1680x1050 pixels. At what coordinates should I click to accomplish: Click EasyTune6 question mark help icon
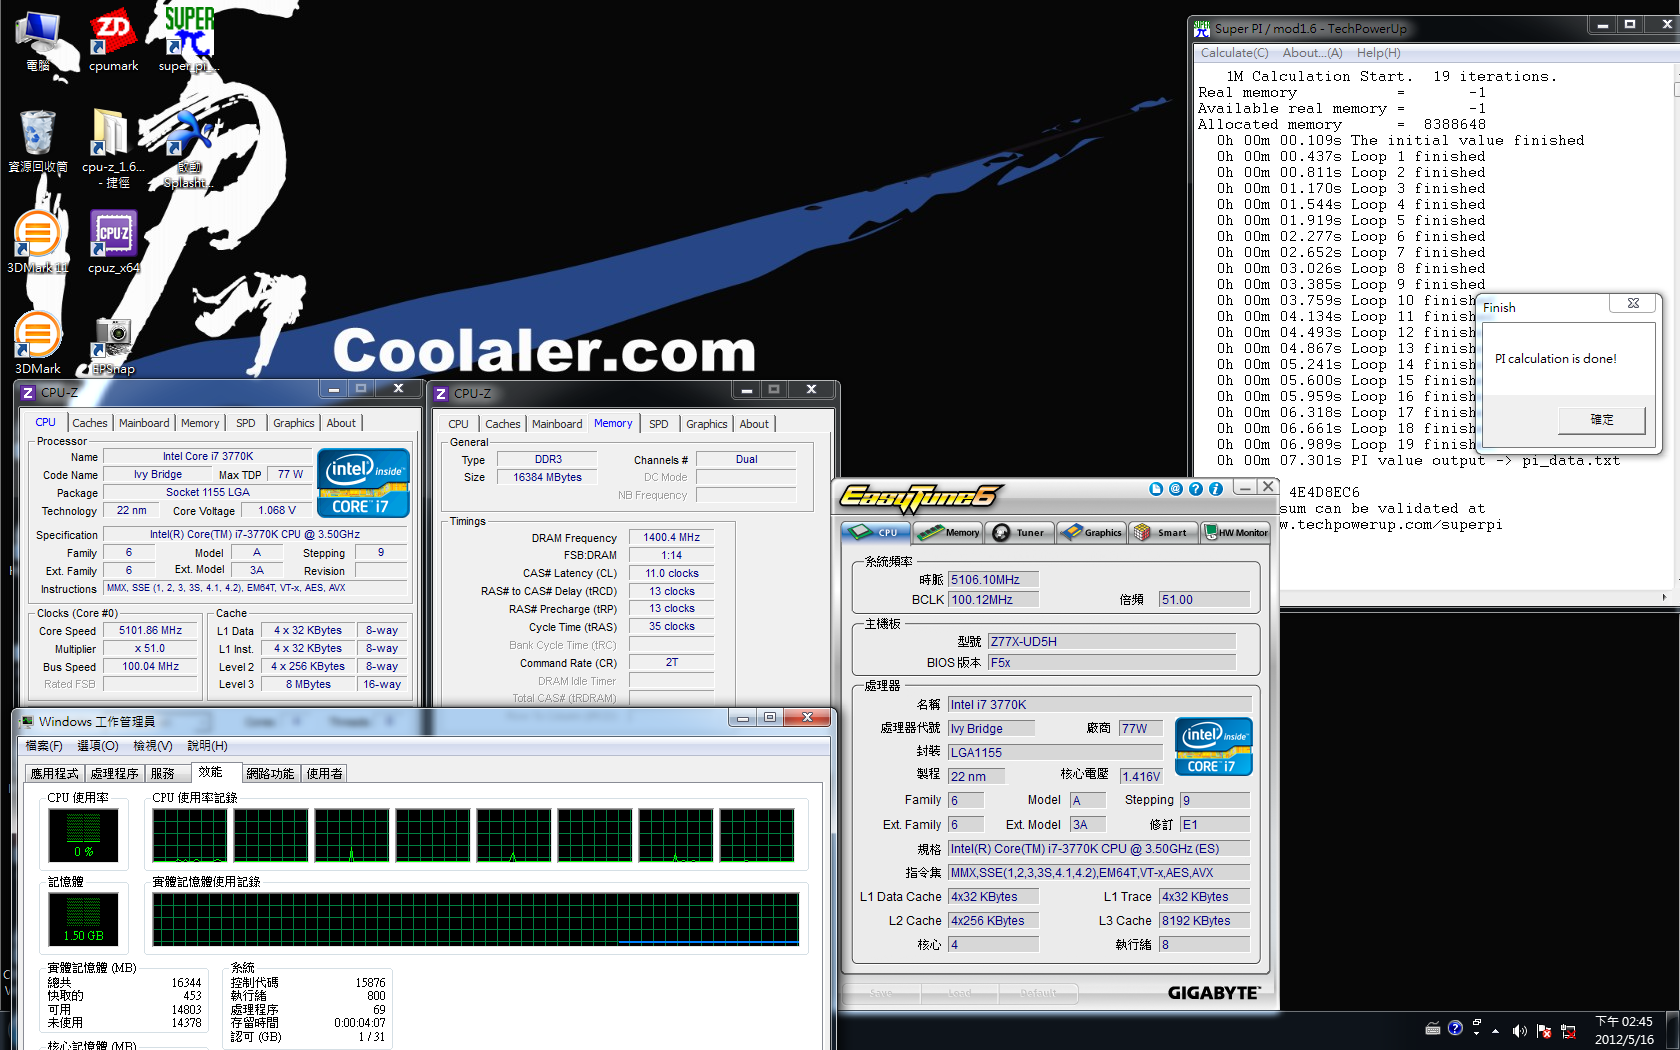[1196, 489]
